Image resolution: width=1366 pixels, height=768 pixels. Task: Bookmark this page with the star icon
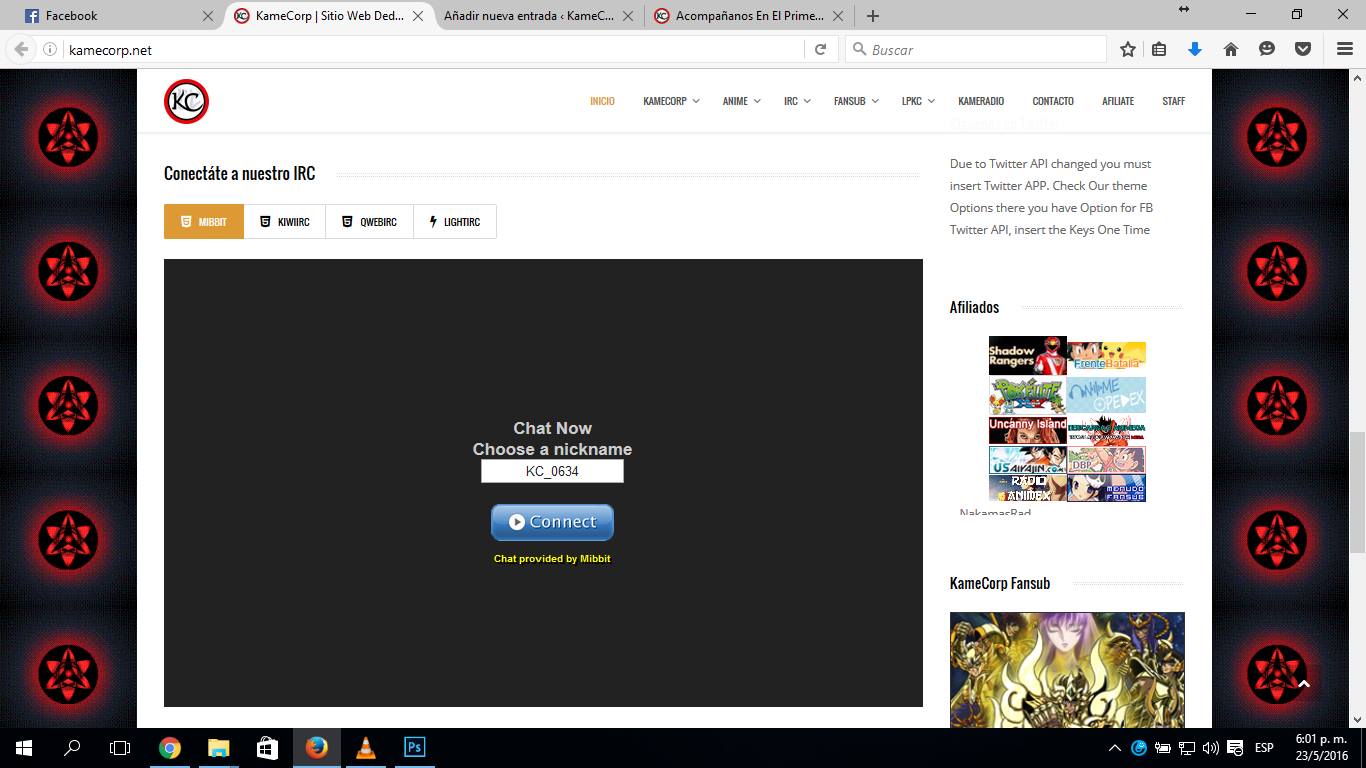click(1128, 49)
